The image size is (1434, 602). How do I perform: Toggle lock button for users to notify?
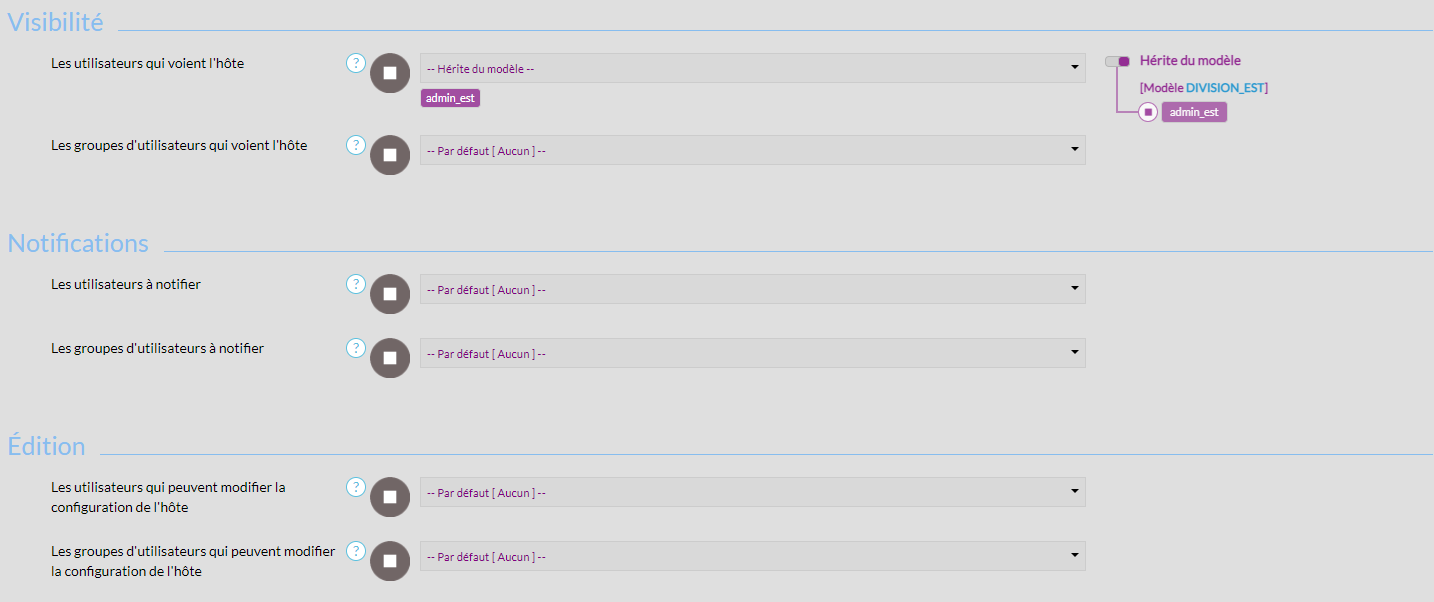390,294
